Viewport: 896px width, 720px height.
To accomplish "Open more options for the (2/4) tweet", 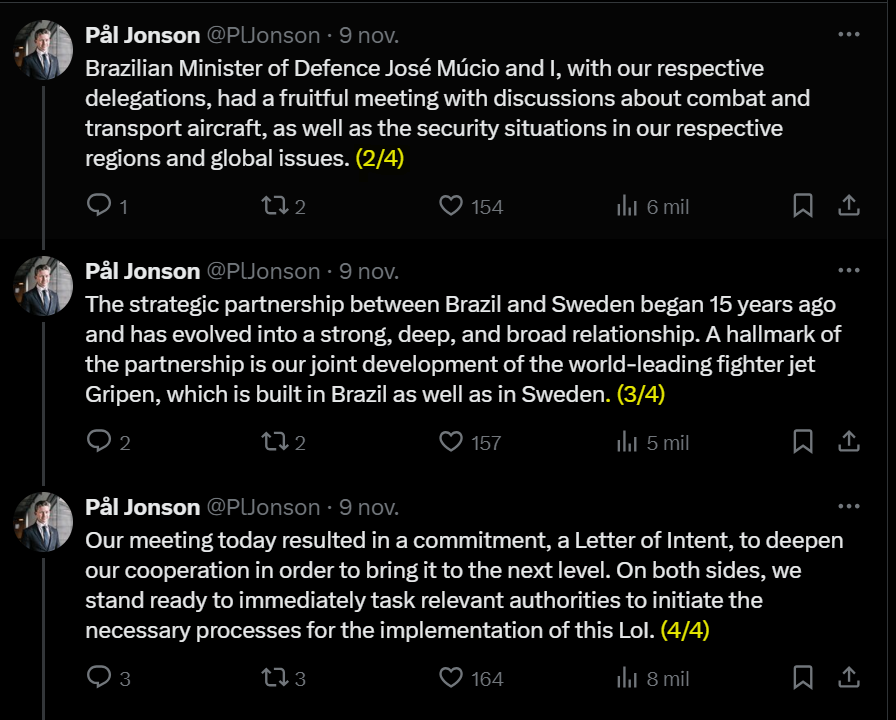I will (849, 34).
